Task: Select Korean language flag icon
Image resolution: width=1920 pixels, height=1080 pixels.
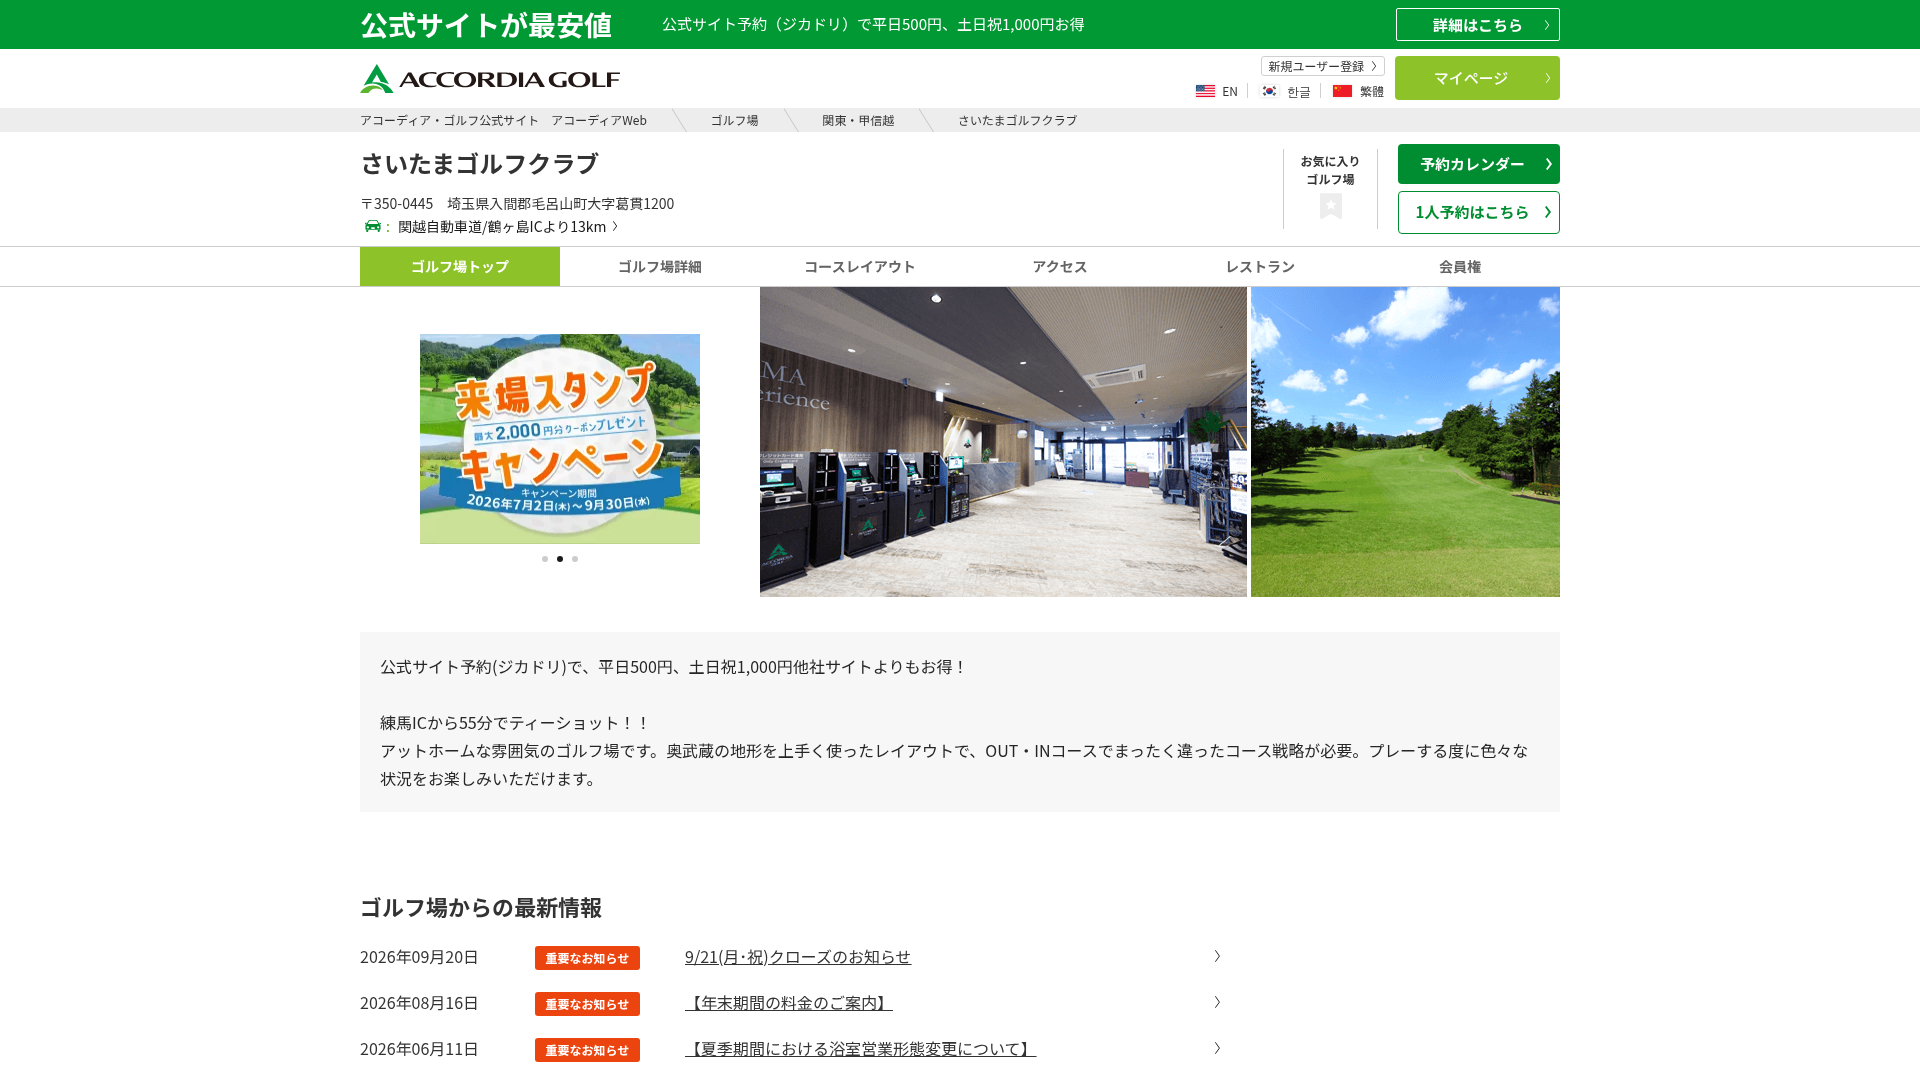Action: (1269, 91)
